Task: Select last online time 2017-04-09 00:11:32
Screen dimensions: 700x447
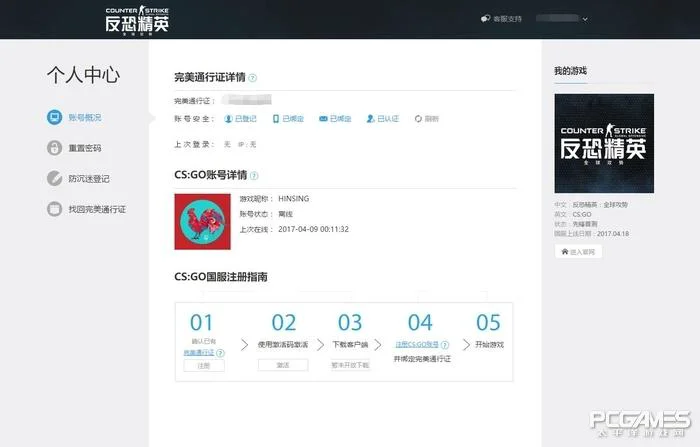Action: coord(313,229)
